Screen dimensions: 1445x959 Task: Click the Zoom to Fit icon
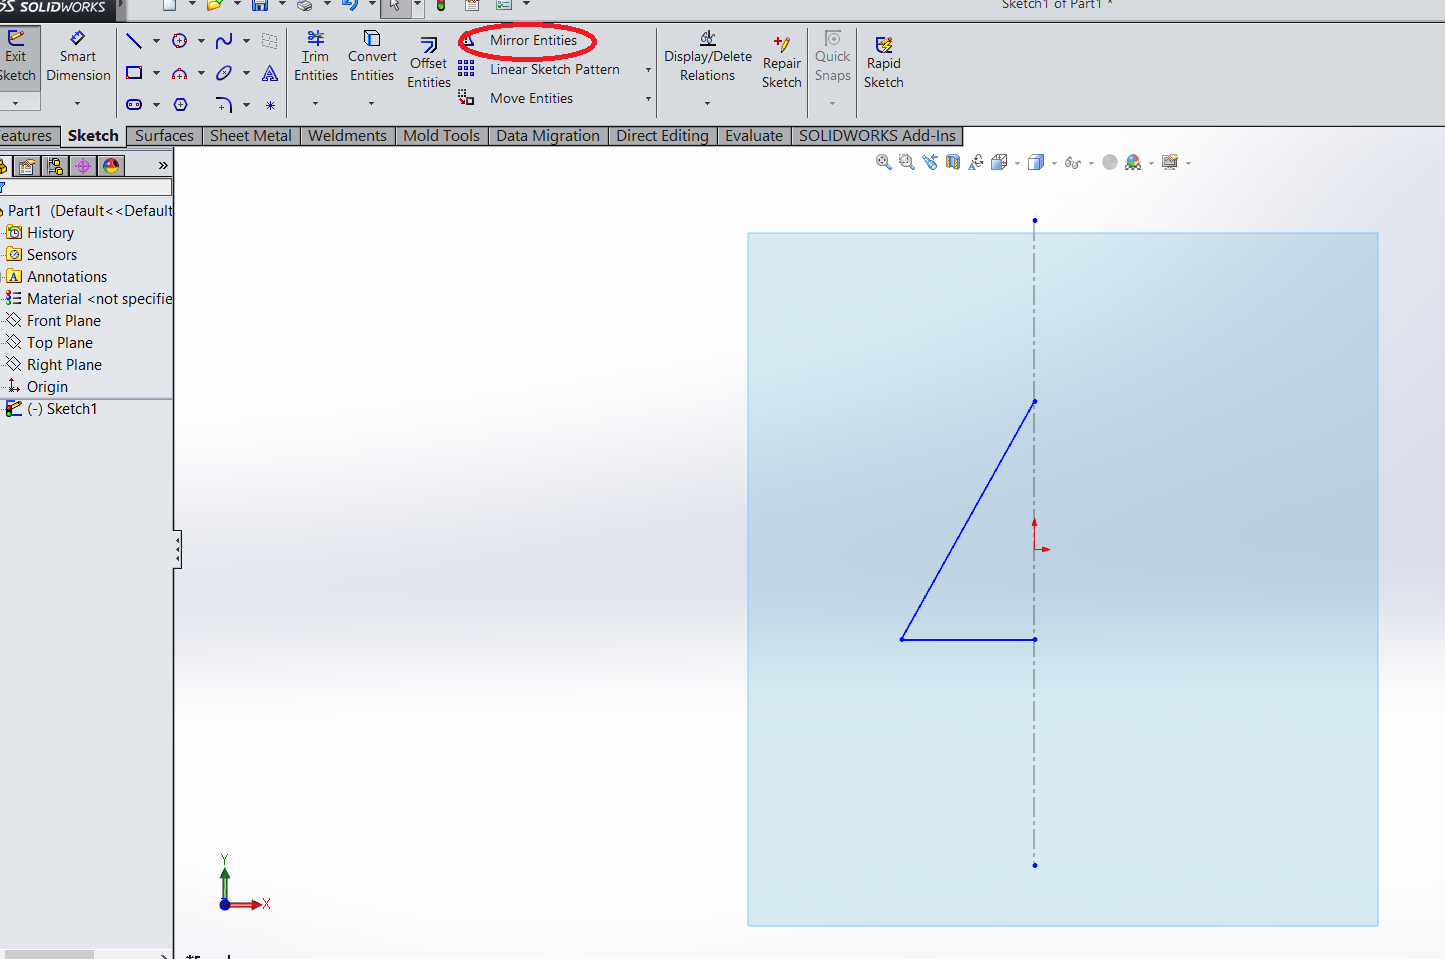pyautogui.click(x=883, y=162)
